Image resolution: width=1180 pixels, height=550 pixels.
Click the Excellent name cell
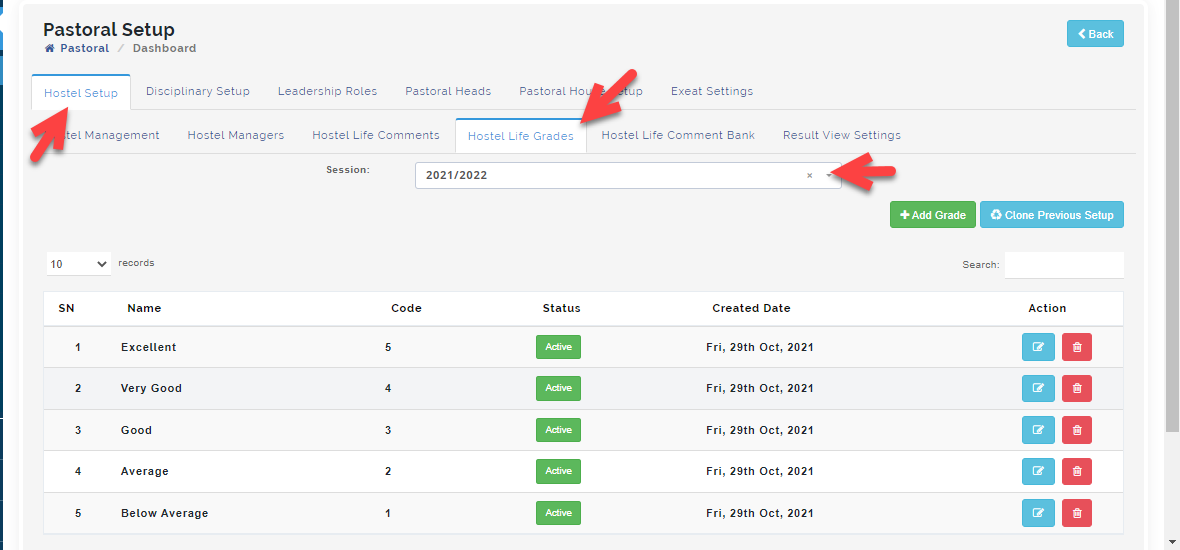(148, 347)
